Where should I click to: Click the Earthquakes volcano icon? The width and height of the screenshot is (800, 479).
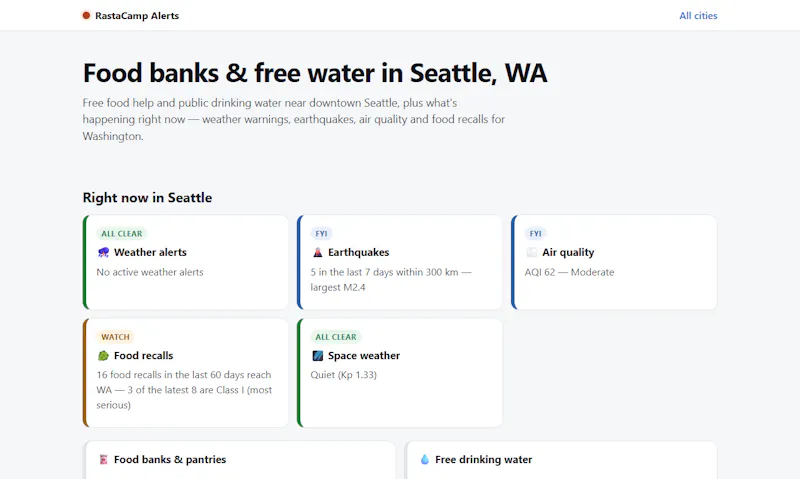pyautogui.click(x=317, y=253)
